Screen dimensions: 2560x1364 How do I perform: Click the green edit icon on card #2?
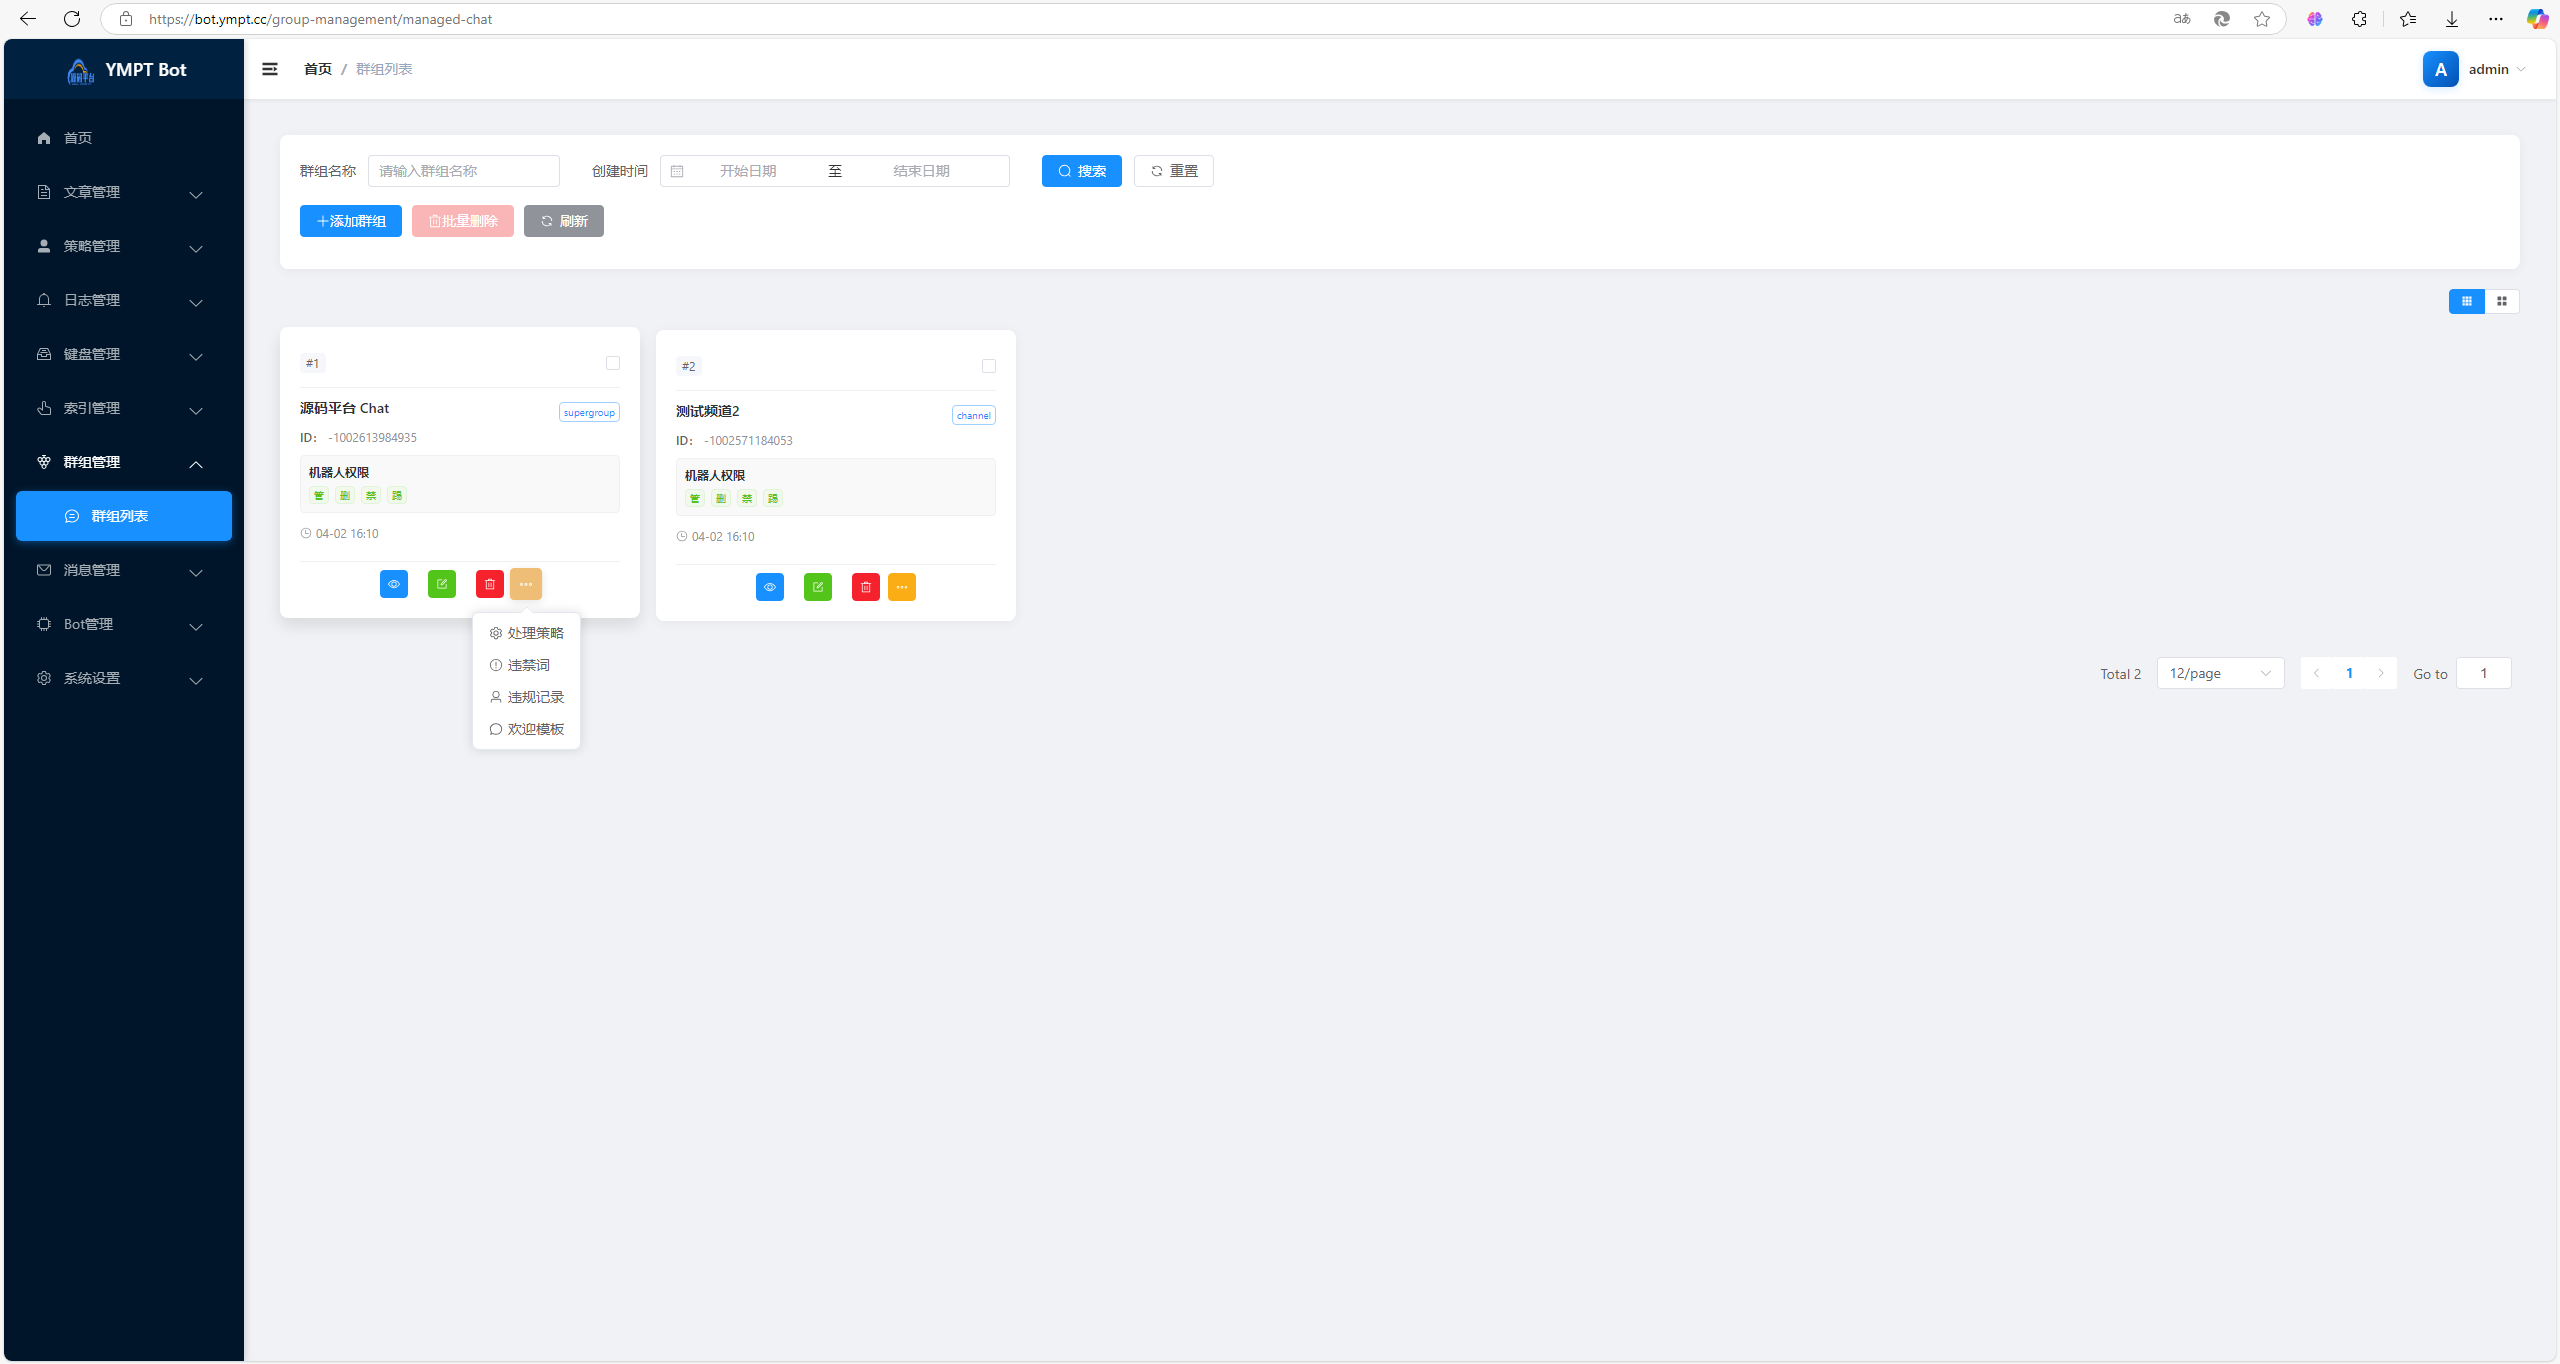(x=818, y=587)
